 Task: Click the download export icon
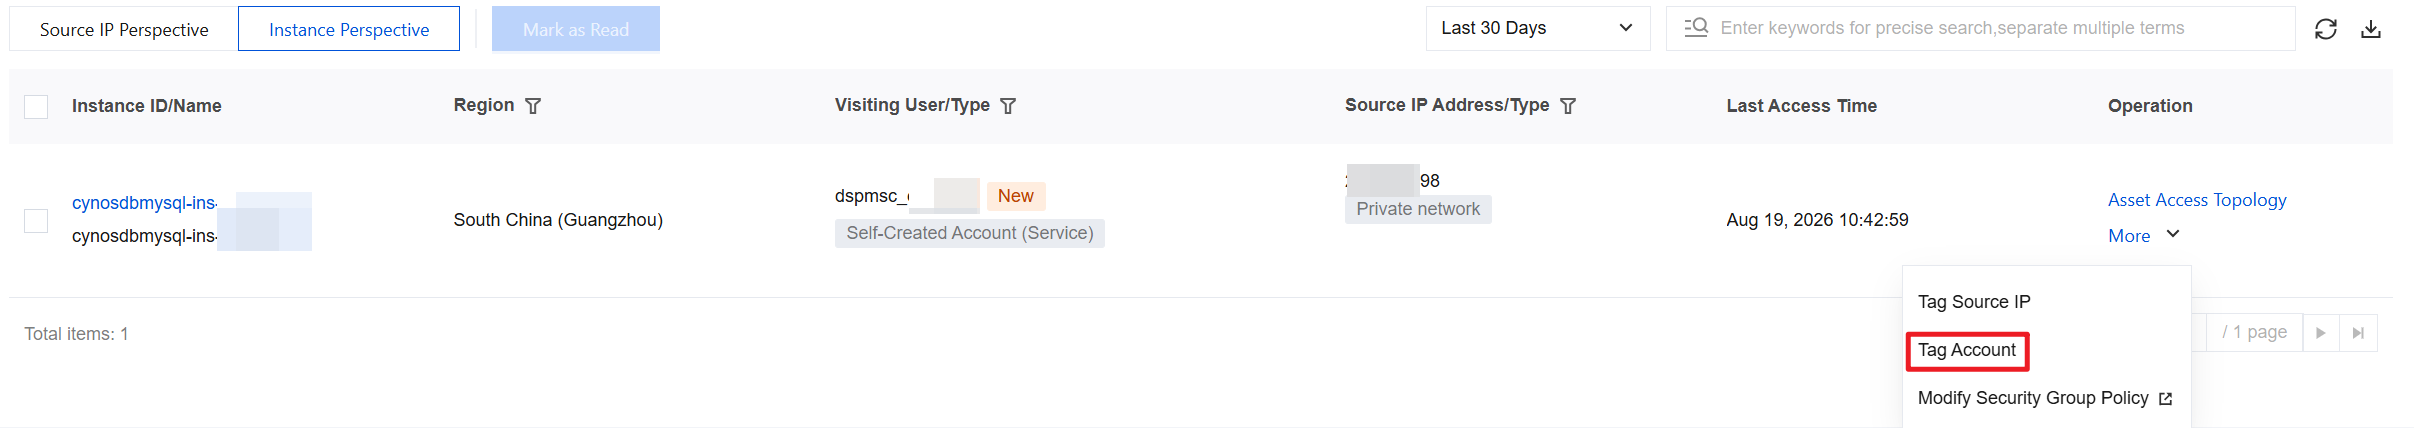click(x=2371, y=29)
